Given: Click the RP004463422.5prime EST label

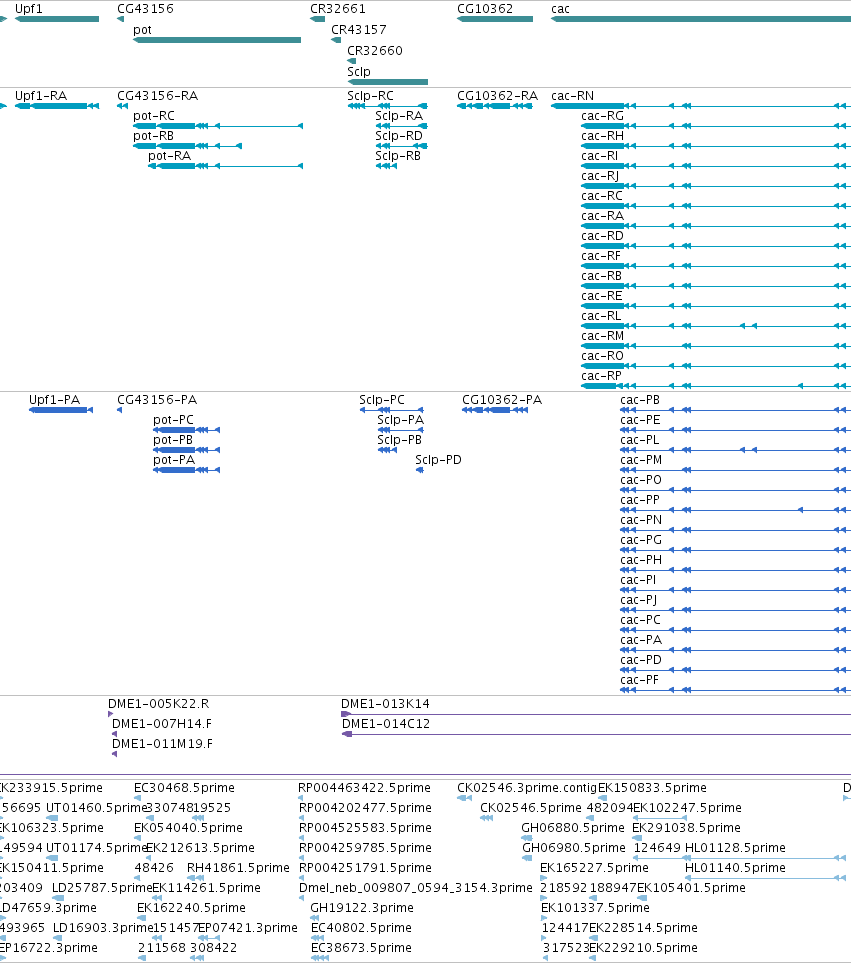Looking at the screenshot, I should coord(365,787).
